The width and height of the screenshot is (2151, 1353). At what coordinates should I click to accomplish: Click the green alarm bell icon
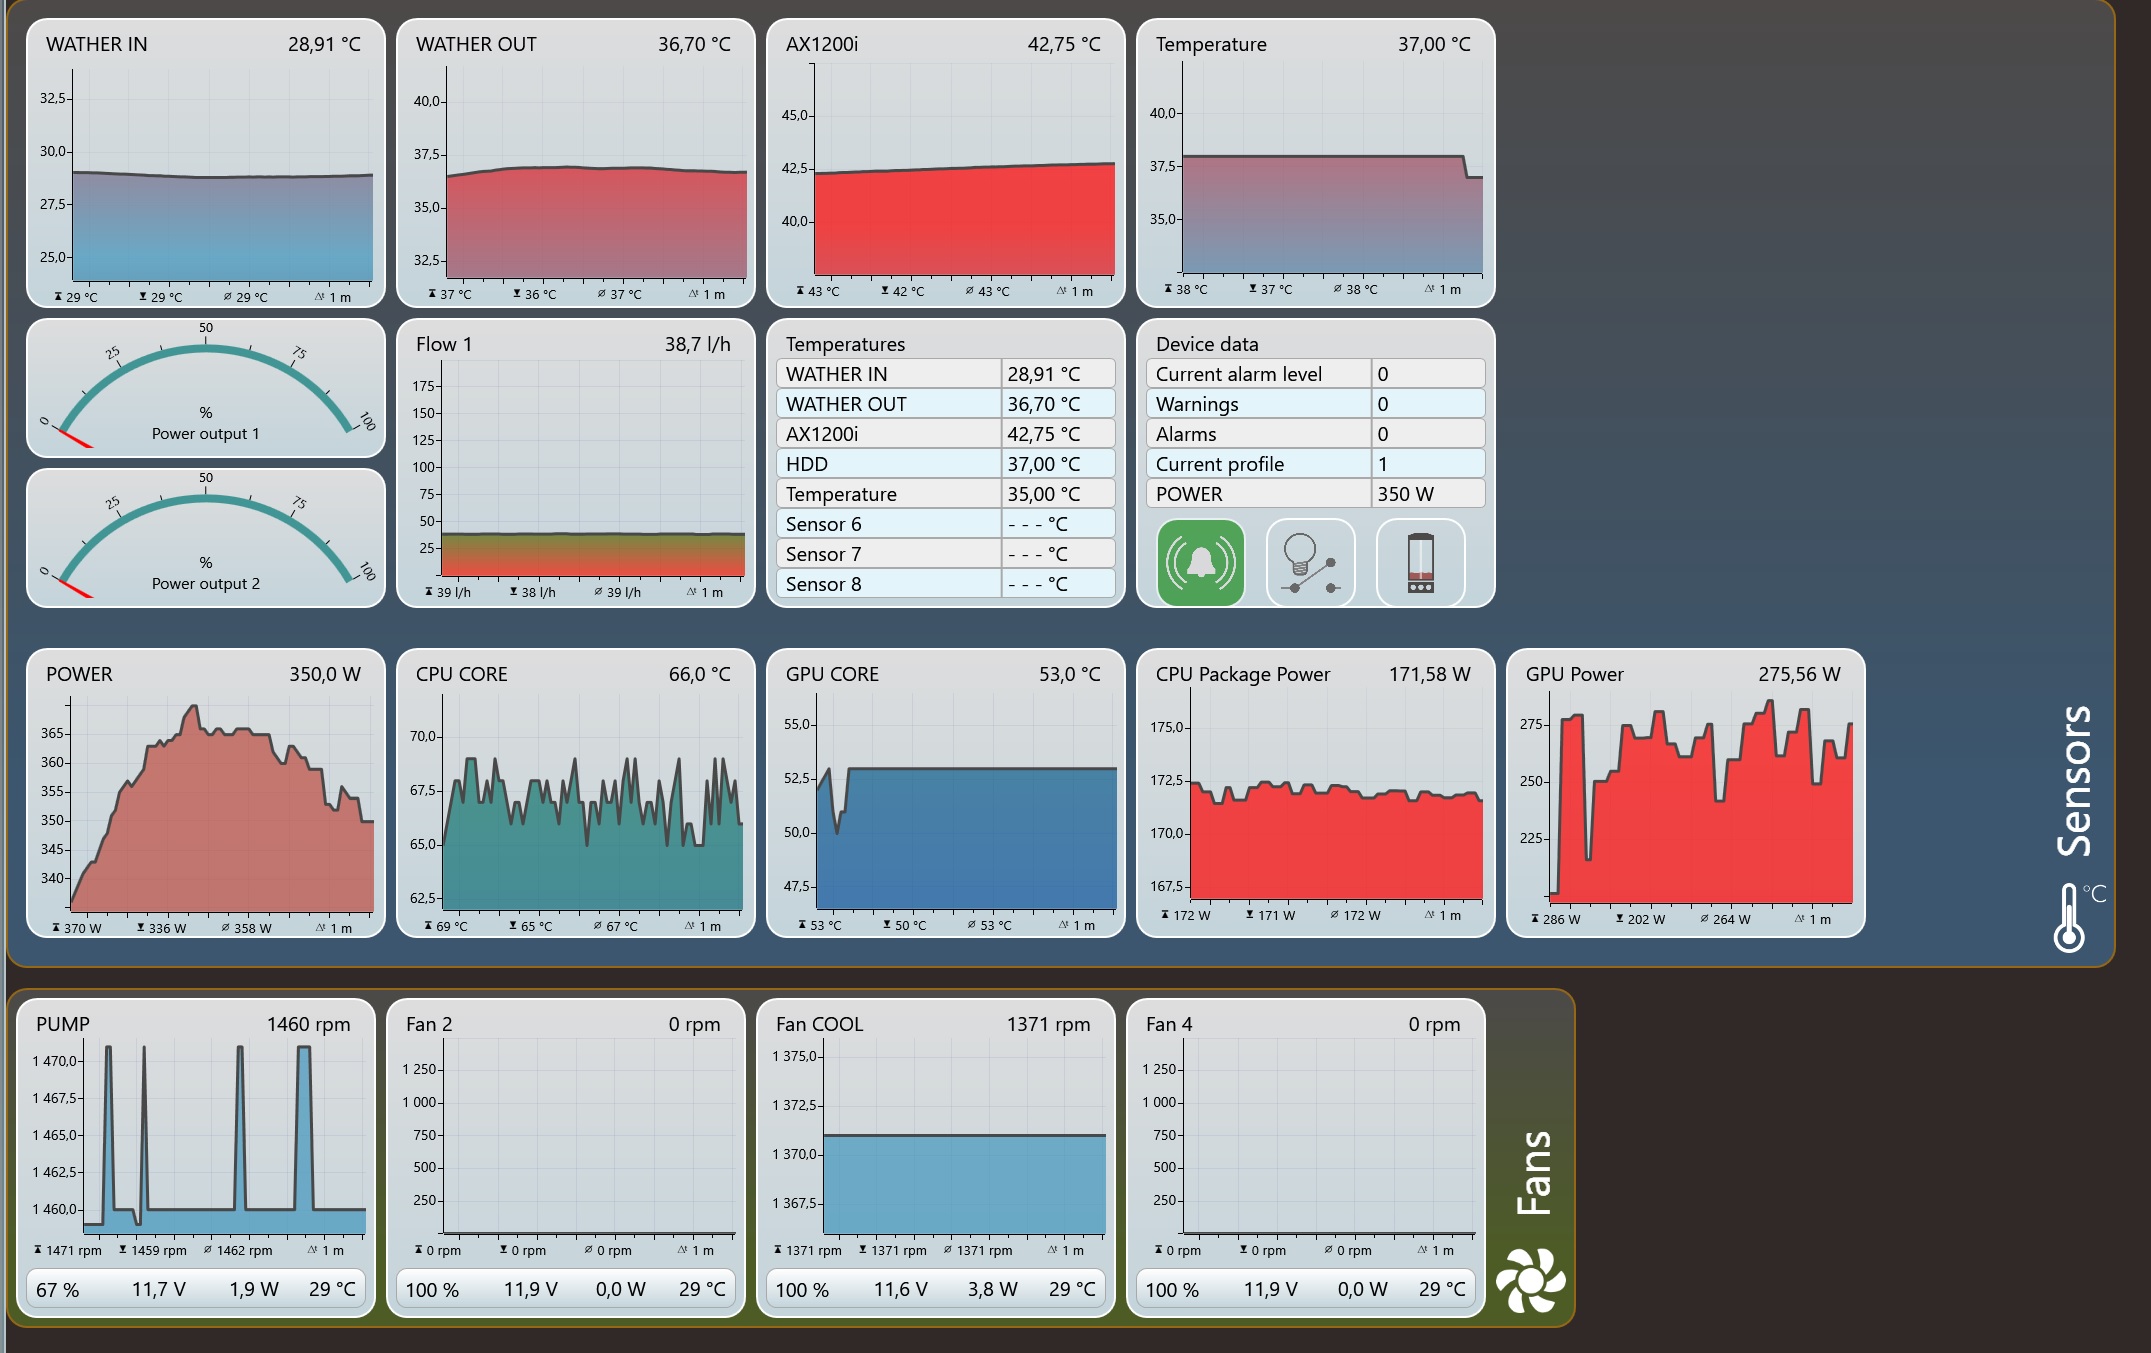coord(1200,562)
